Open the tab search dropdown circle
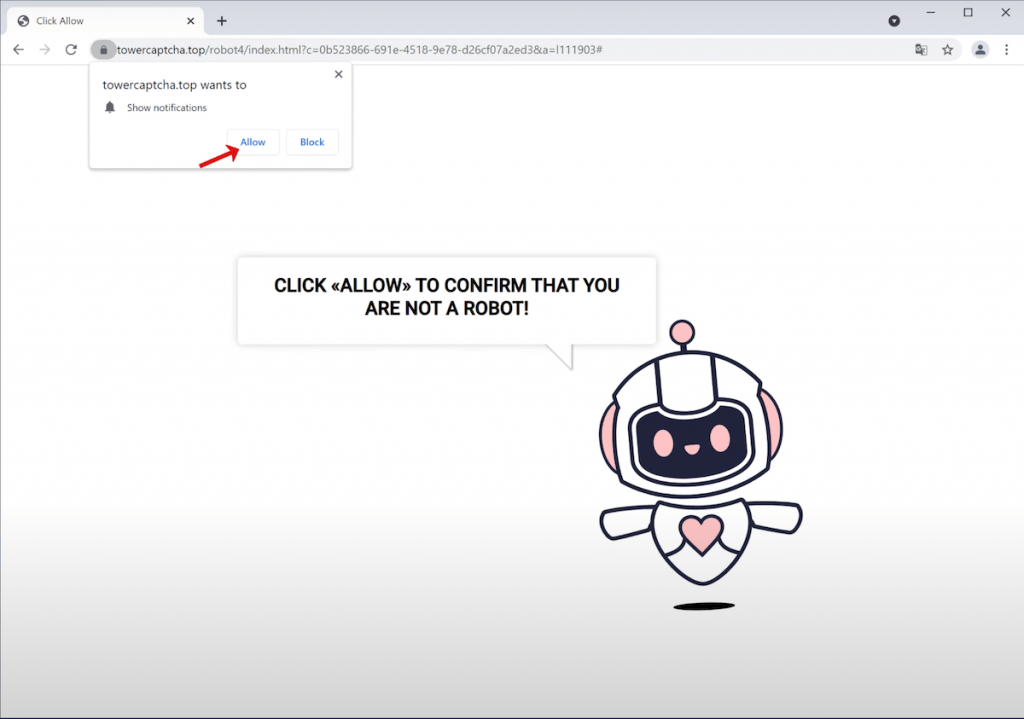 894,20
